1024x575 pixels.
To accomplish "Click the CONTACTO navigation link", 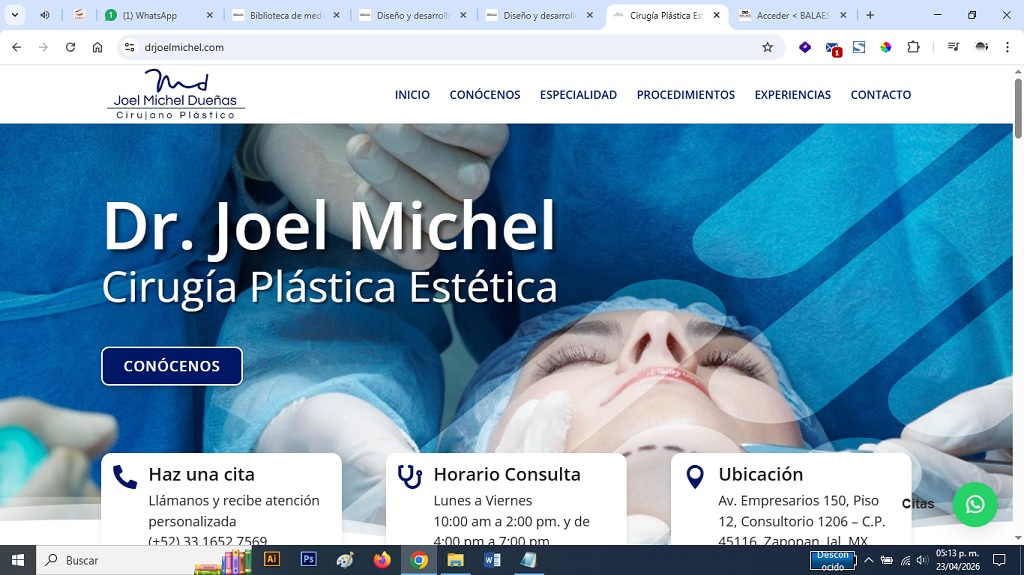I will point(880,95).
